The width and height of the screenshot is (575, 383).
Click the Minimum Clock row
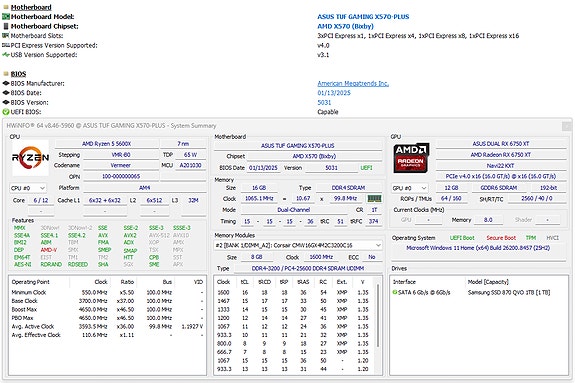coord(107,292)
